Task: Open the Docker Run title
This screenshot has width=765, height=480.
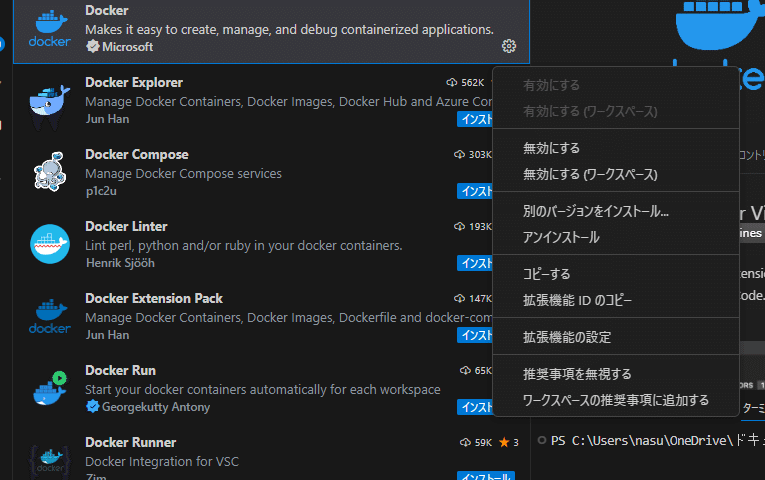Action: (x=120, y=370)
